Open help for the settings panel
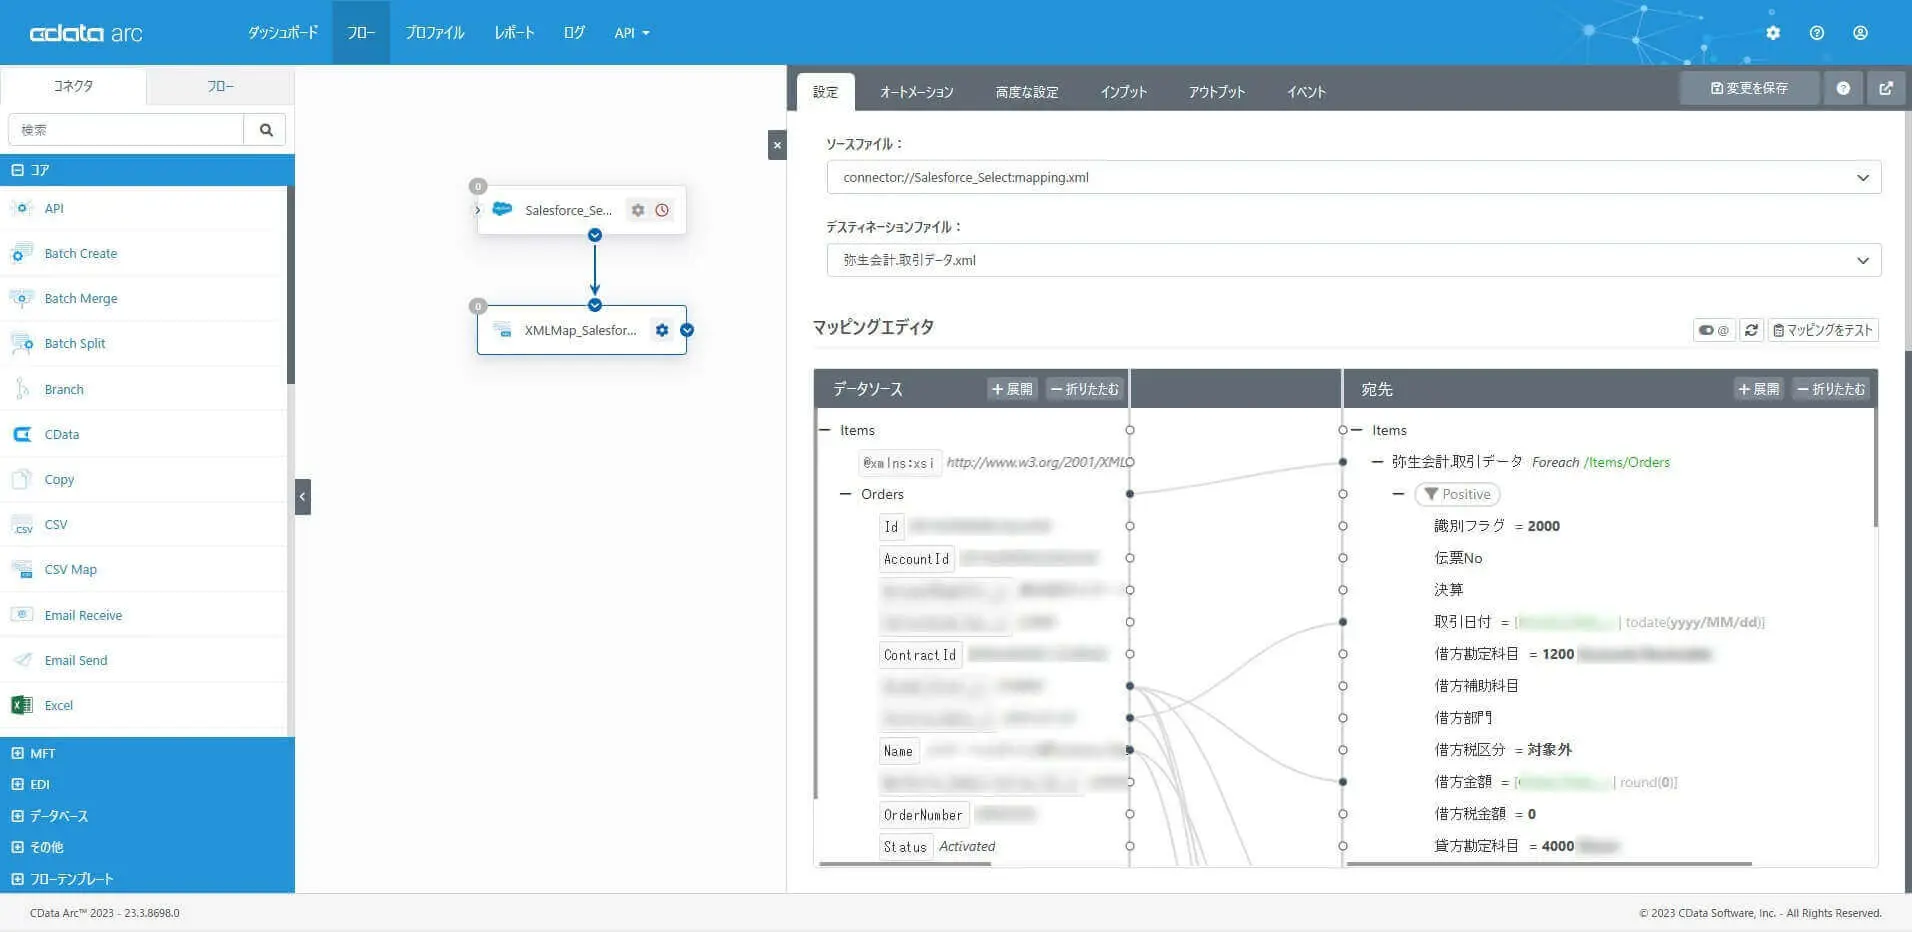1912x932 pixels. click(x=1843, y=88)
